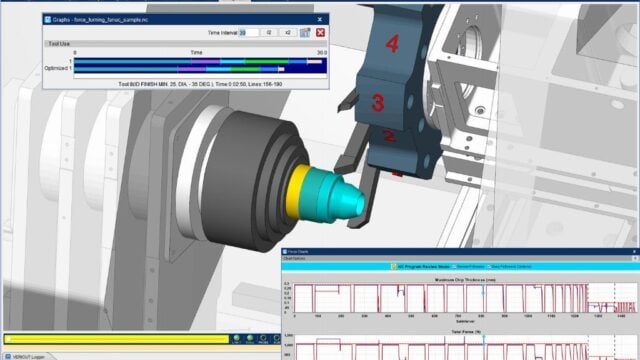Viewport: 640px width, 360px height.
Task: Click the Graphs window title icon
Action: [x=48, y=19]
